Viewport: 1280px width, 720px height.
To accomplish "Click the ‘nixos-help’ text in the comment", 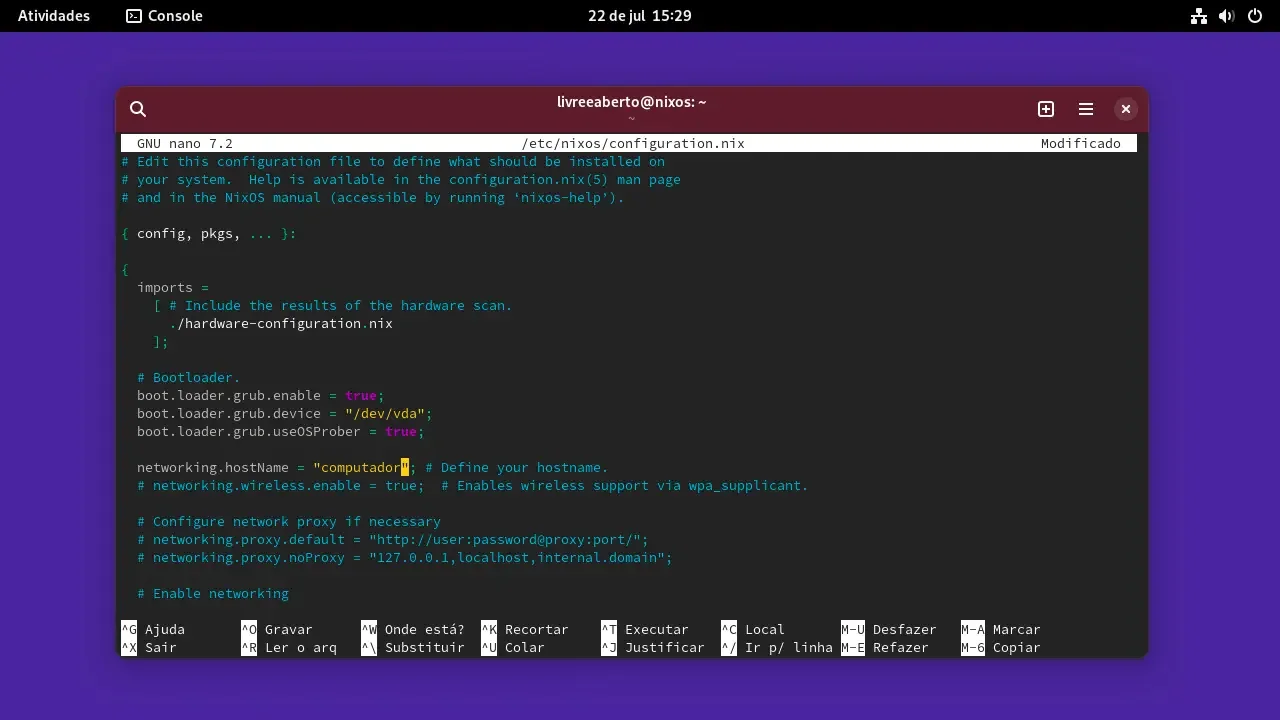I will pyautogui.click(x=565, y=198).
